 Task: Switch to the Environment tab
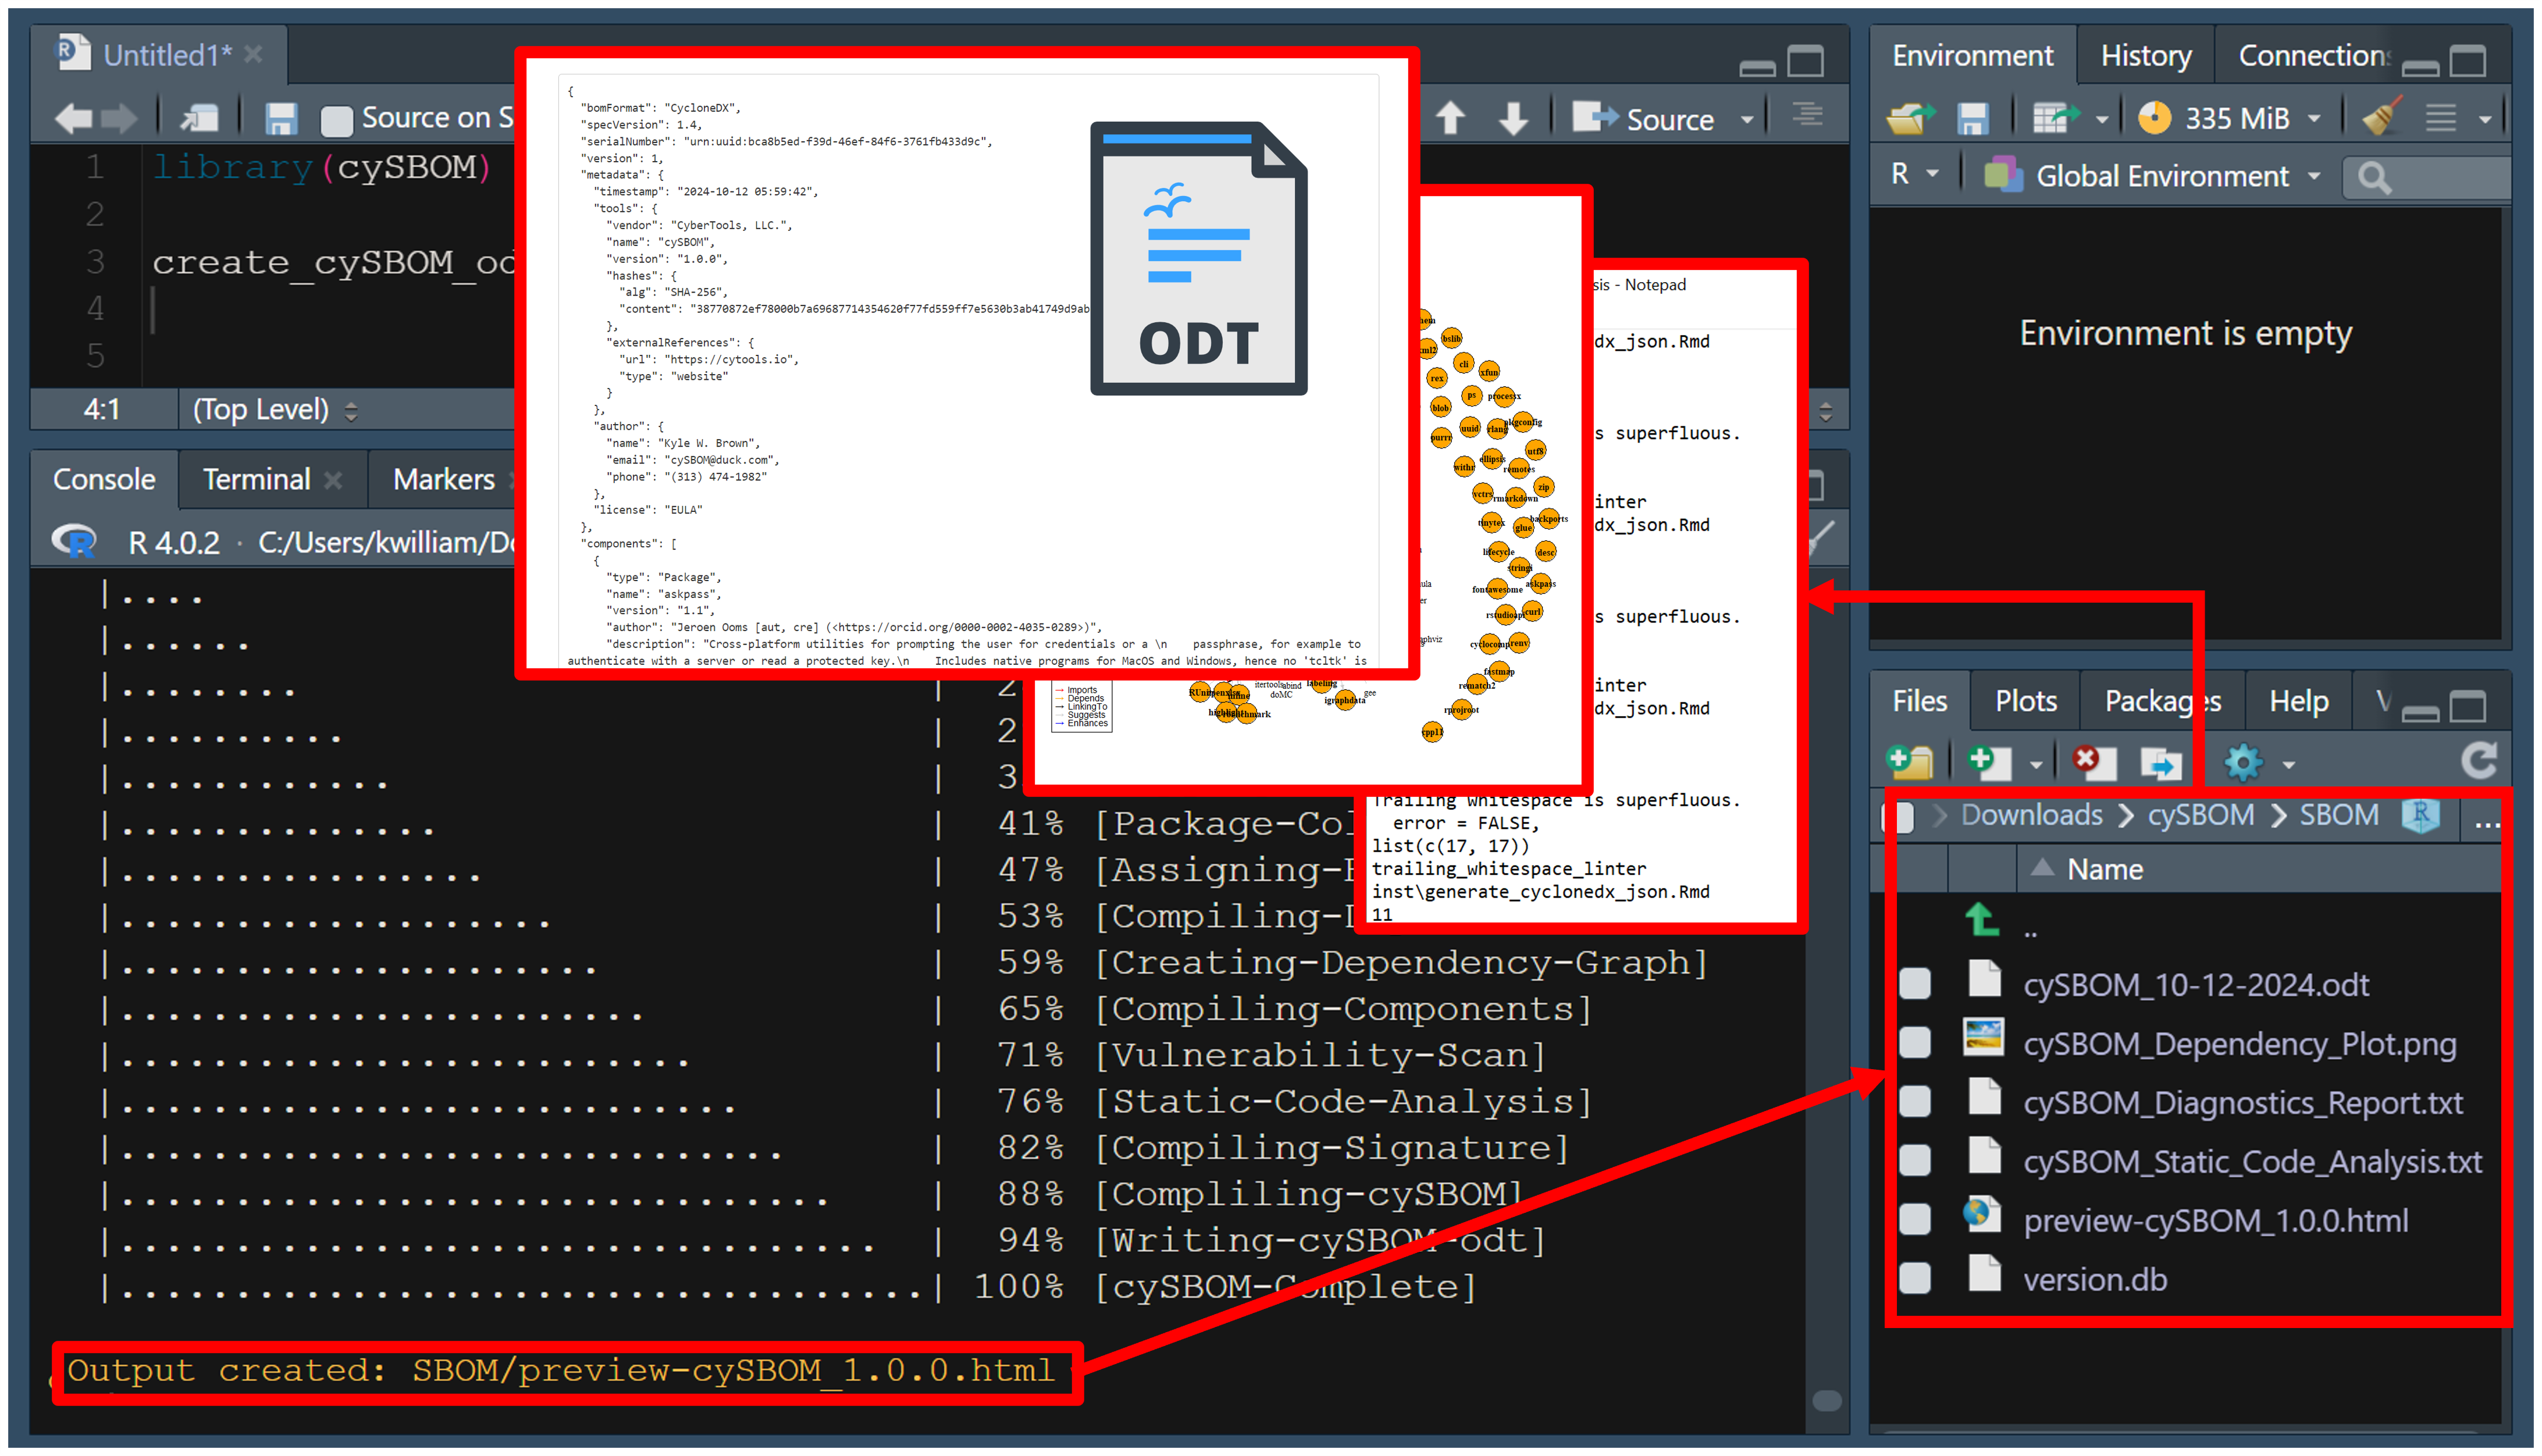point(1972,55)
